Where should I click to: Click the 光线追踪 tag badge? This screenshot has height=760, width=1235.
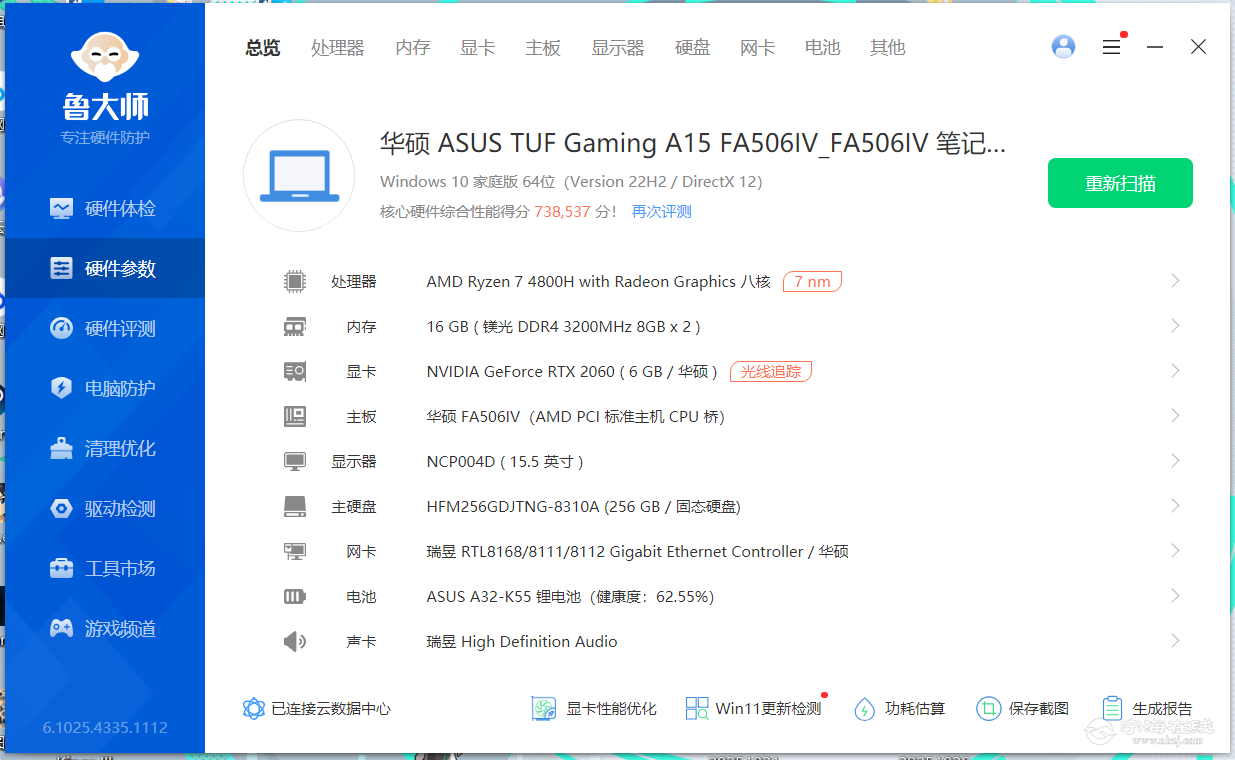(770, 371)
